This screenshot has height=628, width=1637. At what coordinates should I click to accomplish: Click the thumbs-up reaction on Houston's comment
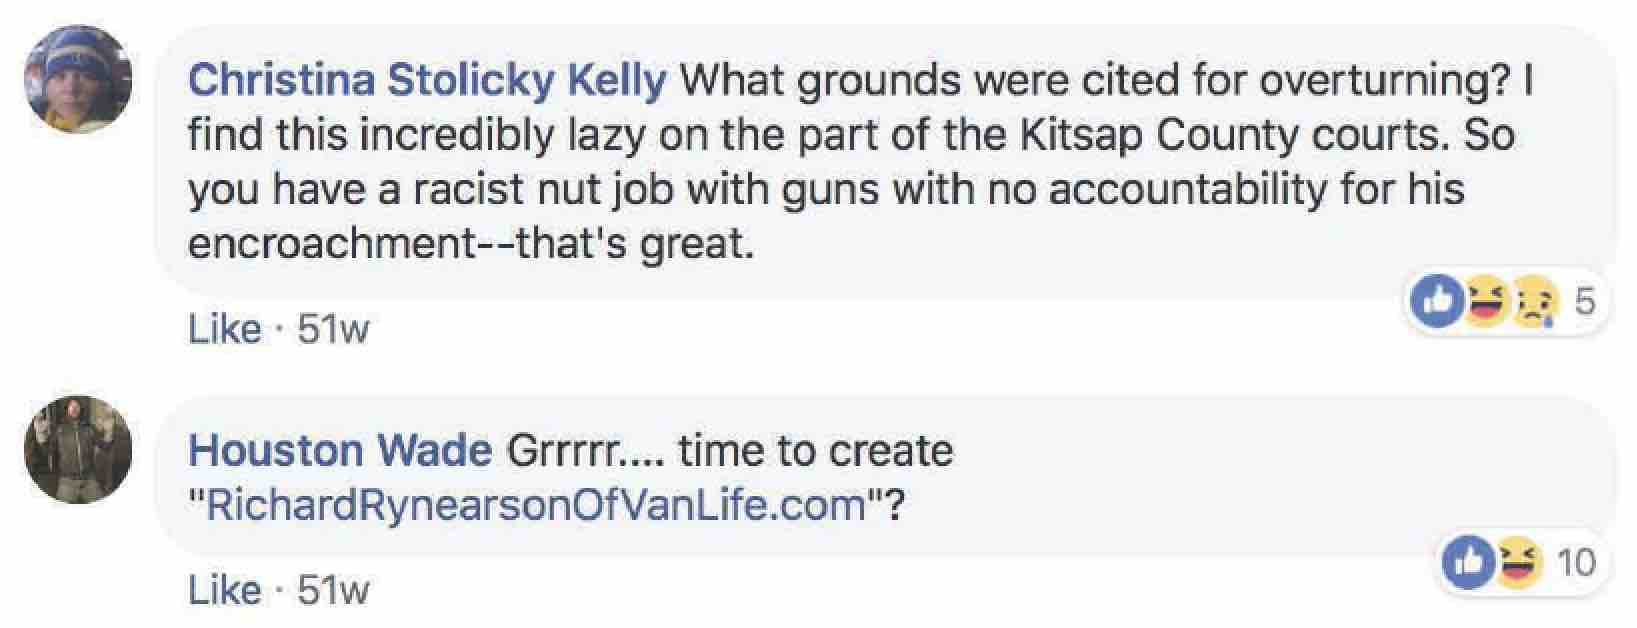pyautogui.click(x=1468, y=563)
